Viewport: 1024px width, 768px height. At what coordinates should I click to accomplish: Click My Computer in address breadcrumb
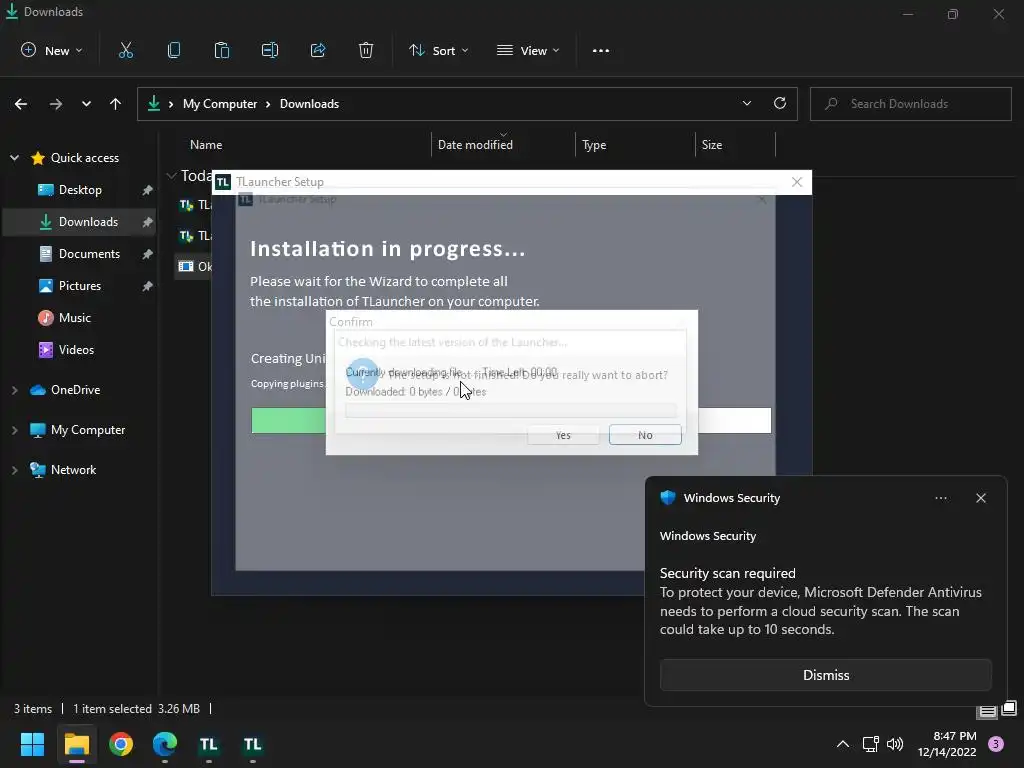pos(220,104)
